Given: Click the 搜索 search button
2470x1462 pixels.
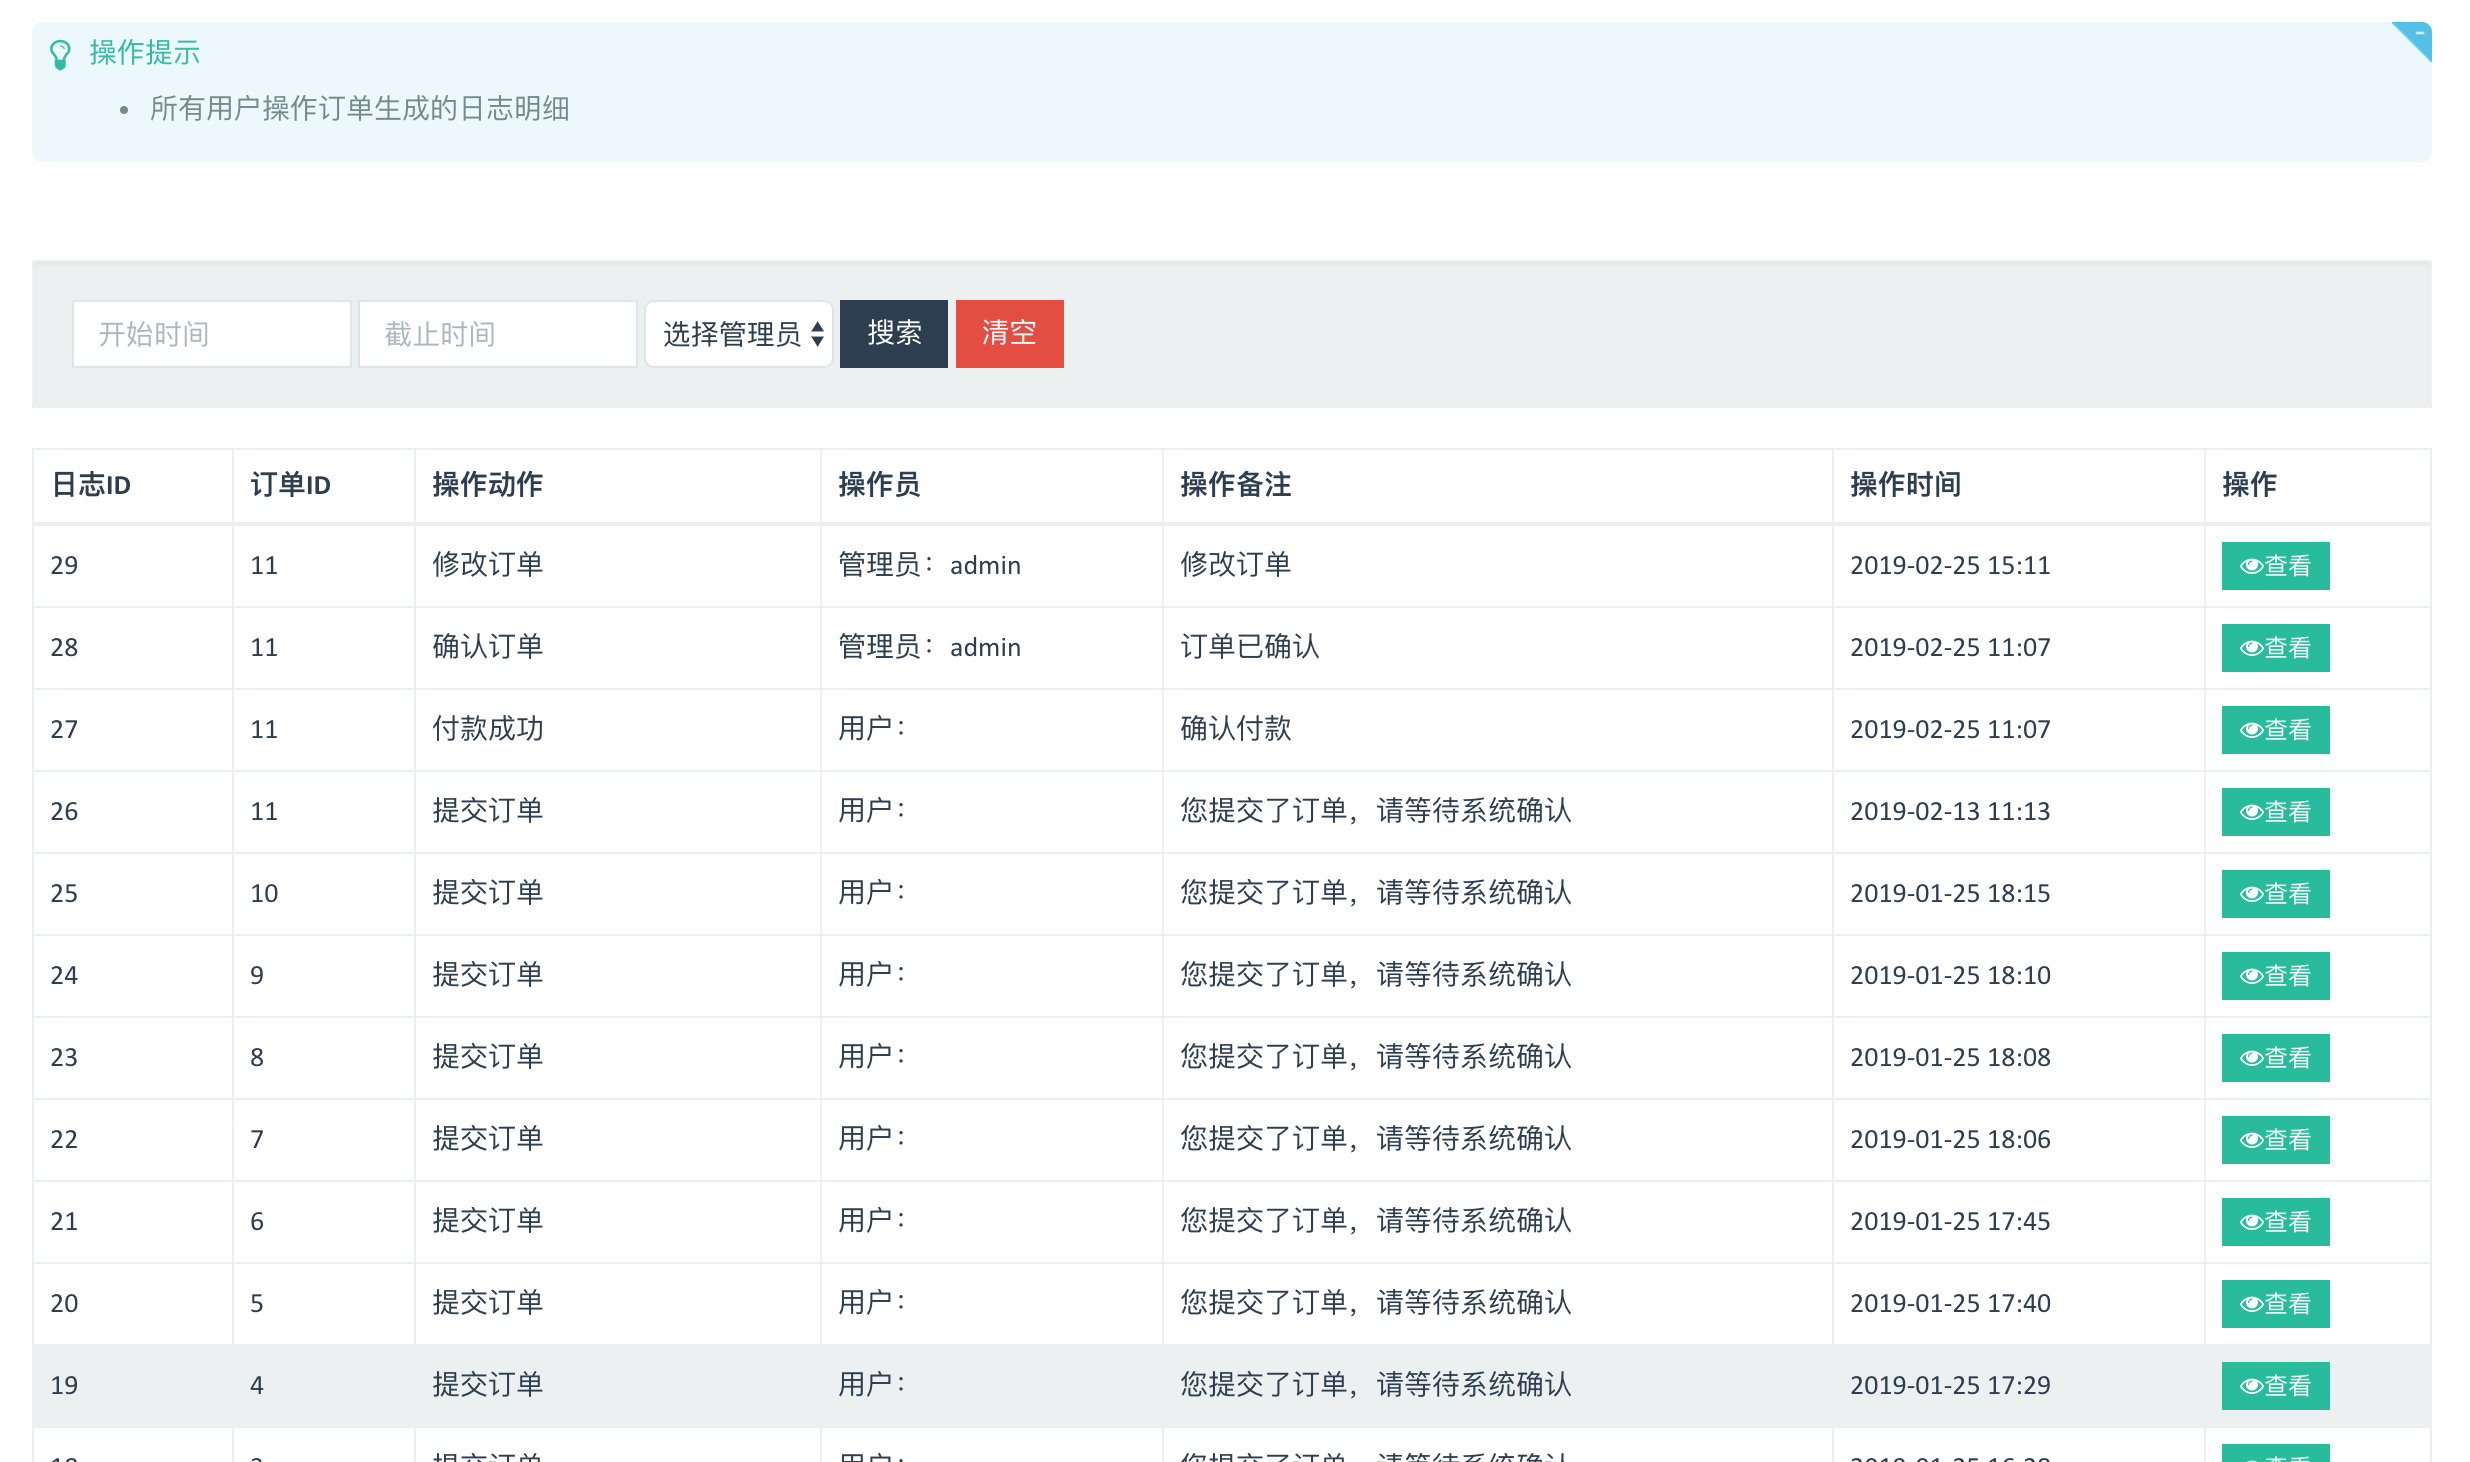Looking at the screenshot, I should pos(893,334).
